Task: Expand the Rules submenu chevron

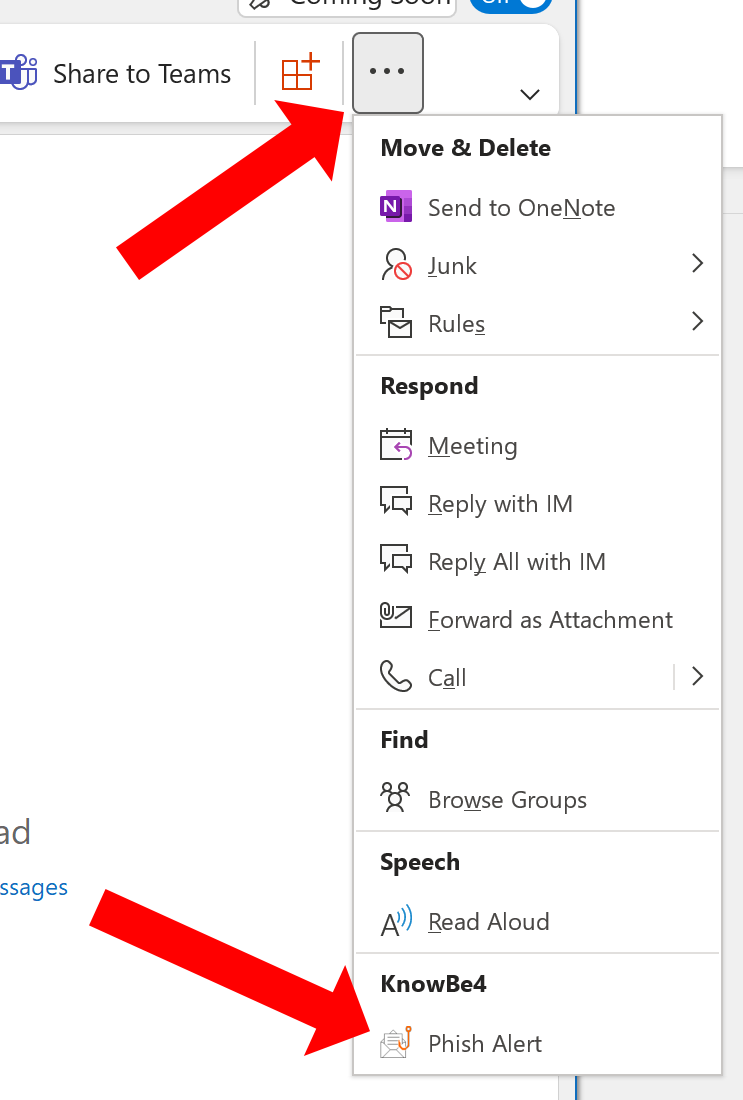Action: tap(697, 321)
